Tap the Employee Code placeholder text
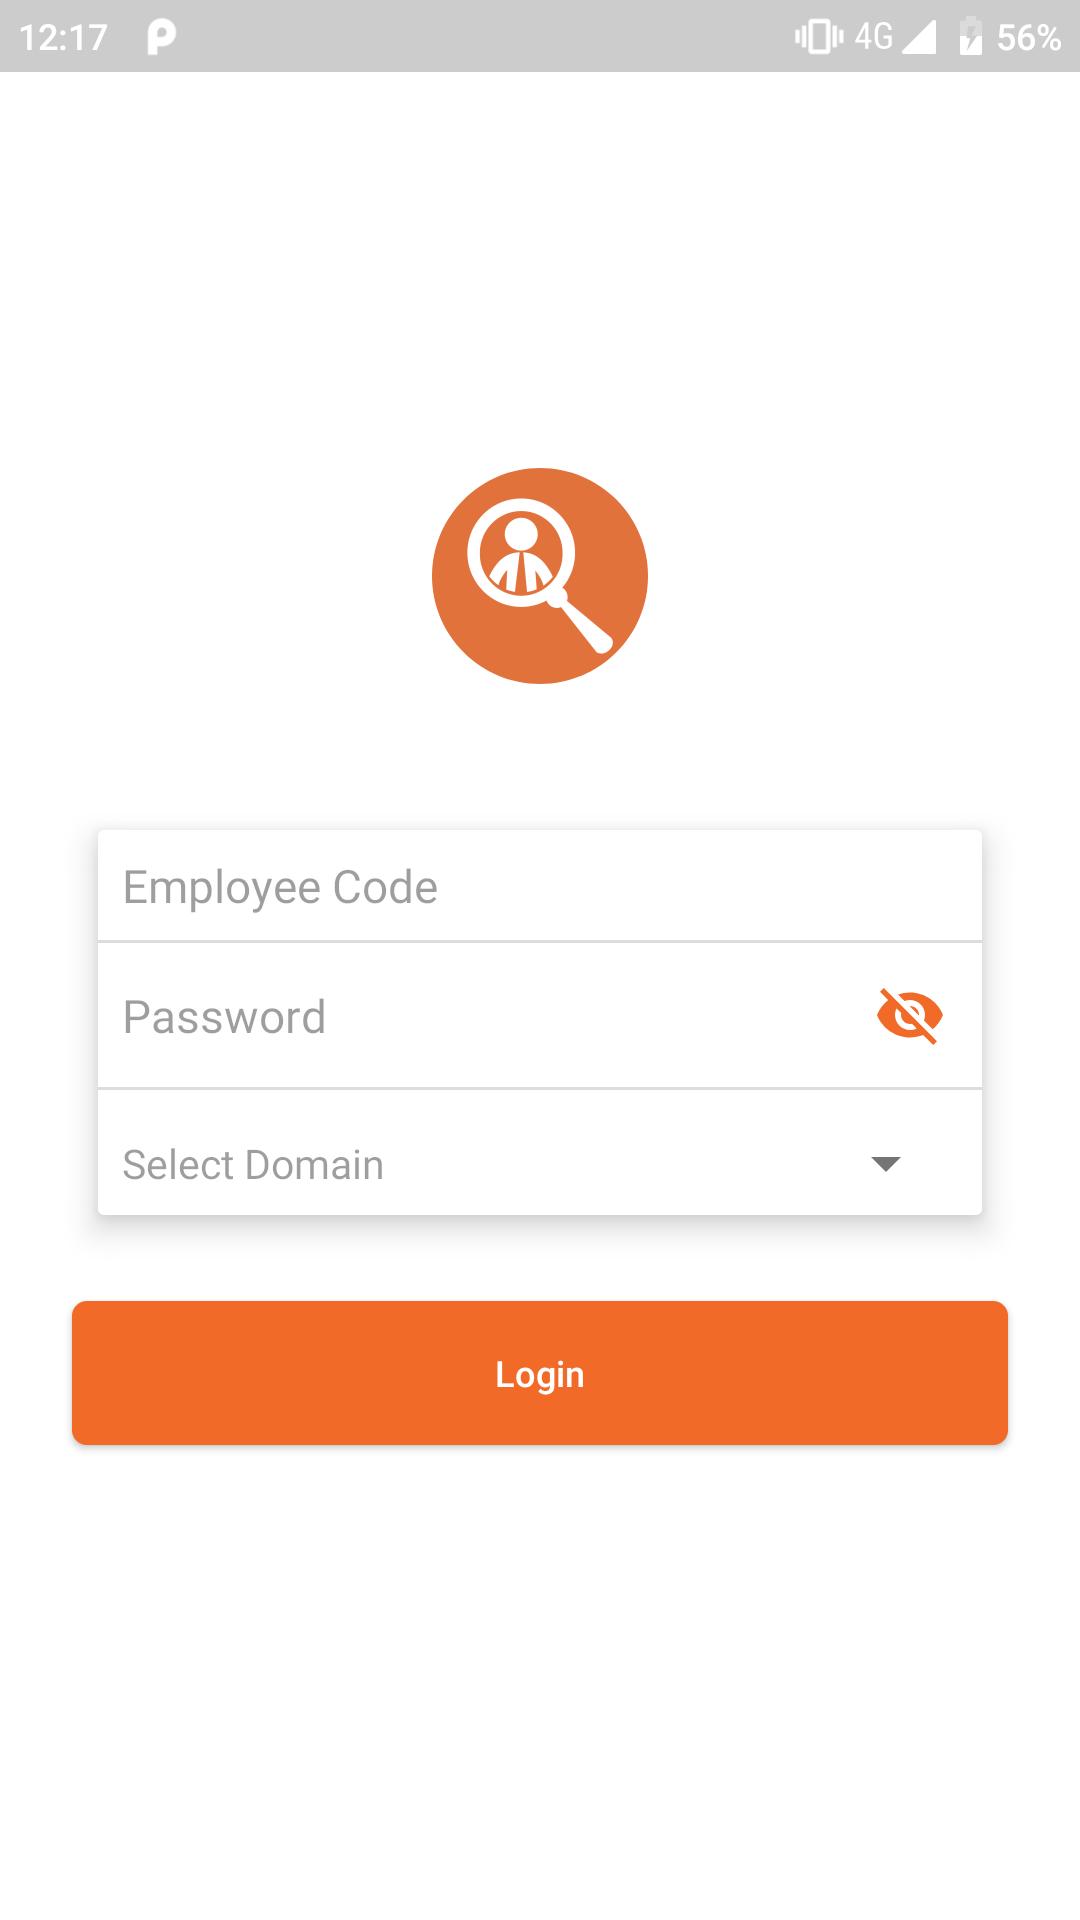 280,888
